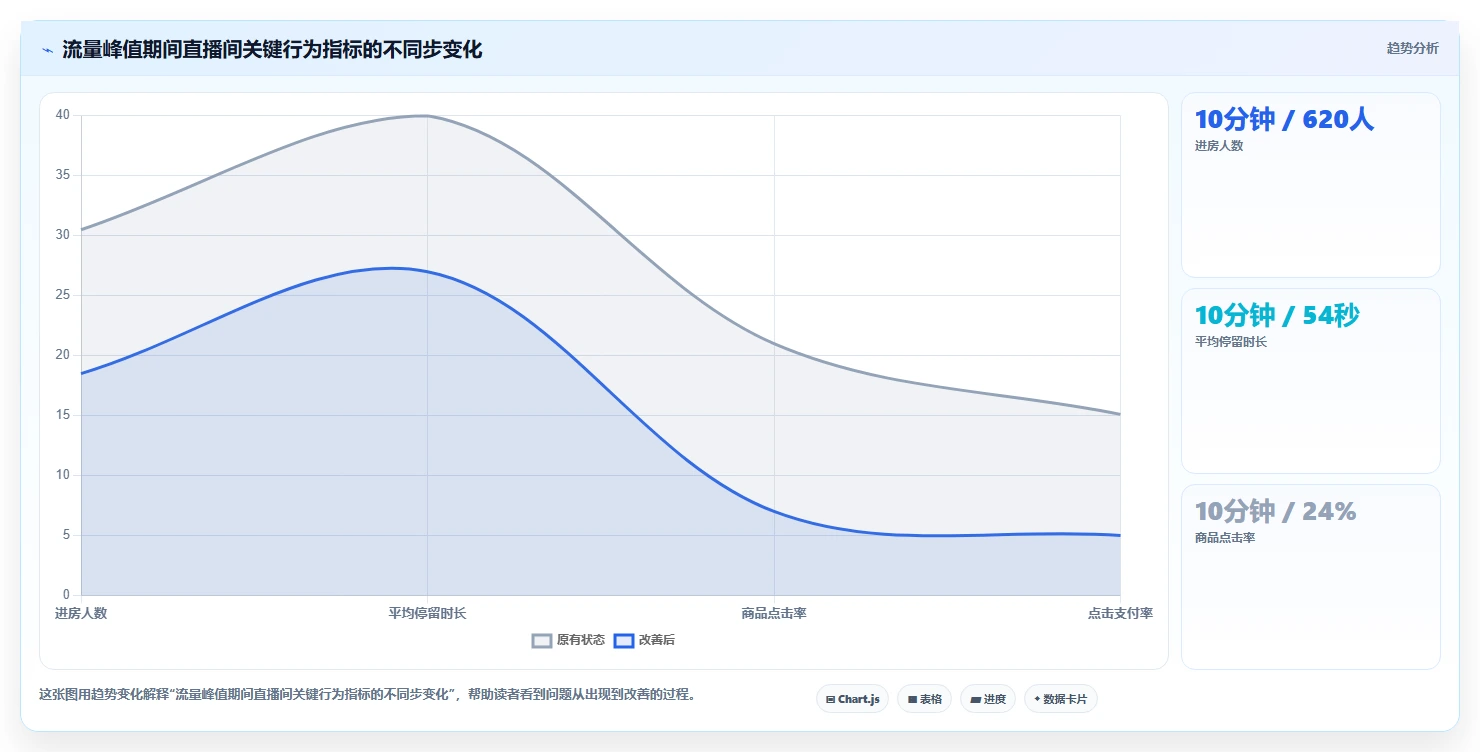Toggle the 改善后 legend item

point(644,640)
